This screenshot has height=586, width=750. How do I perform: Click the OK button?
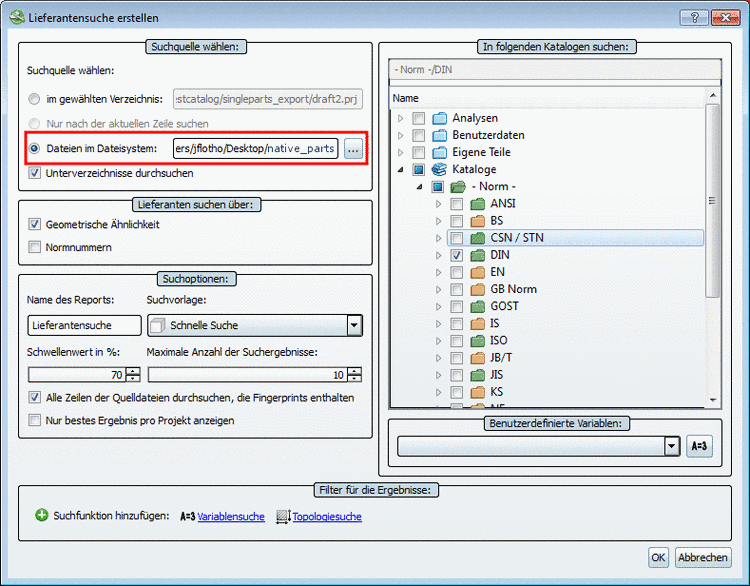click(658, 558)
